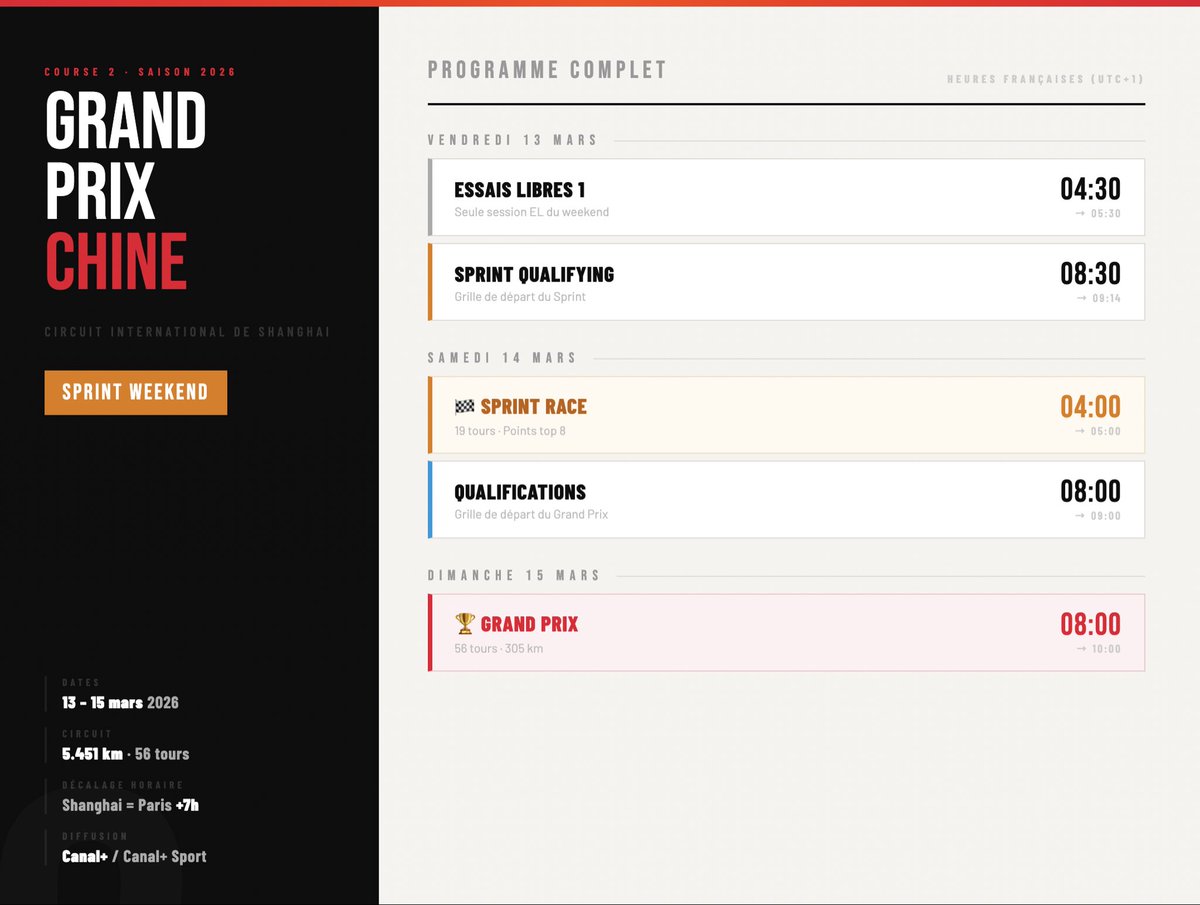Click the end time → 09:00 under Qualifications

(x=1098, y=516)
